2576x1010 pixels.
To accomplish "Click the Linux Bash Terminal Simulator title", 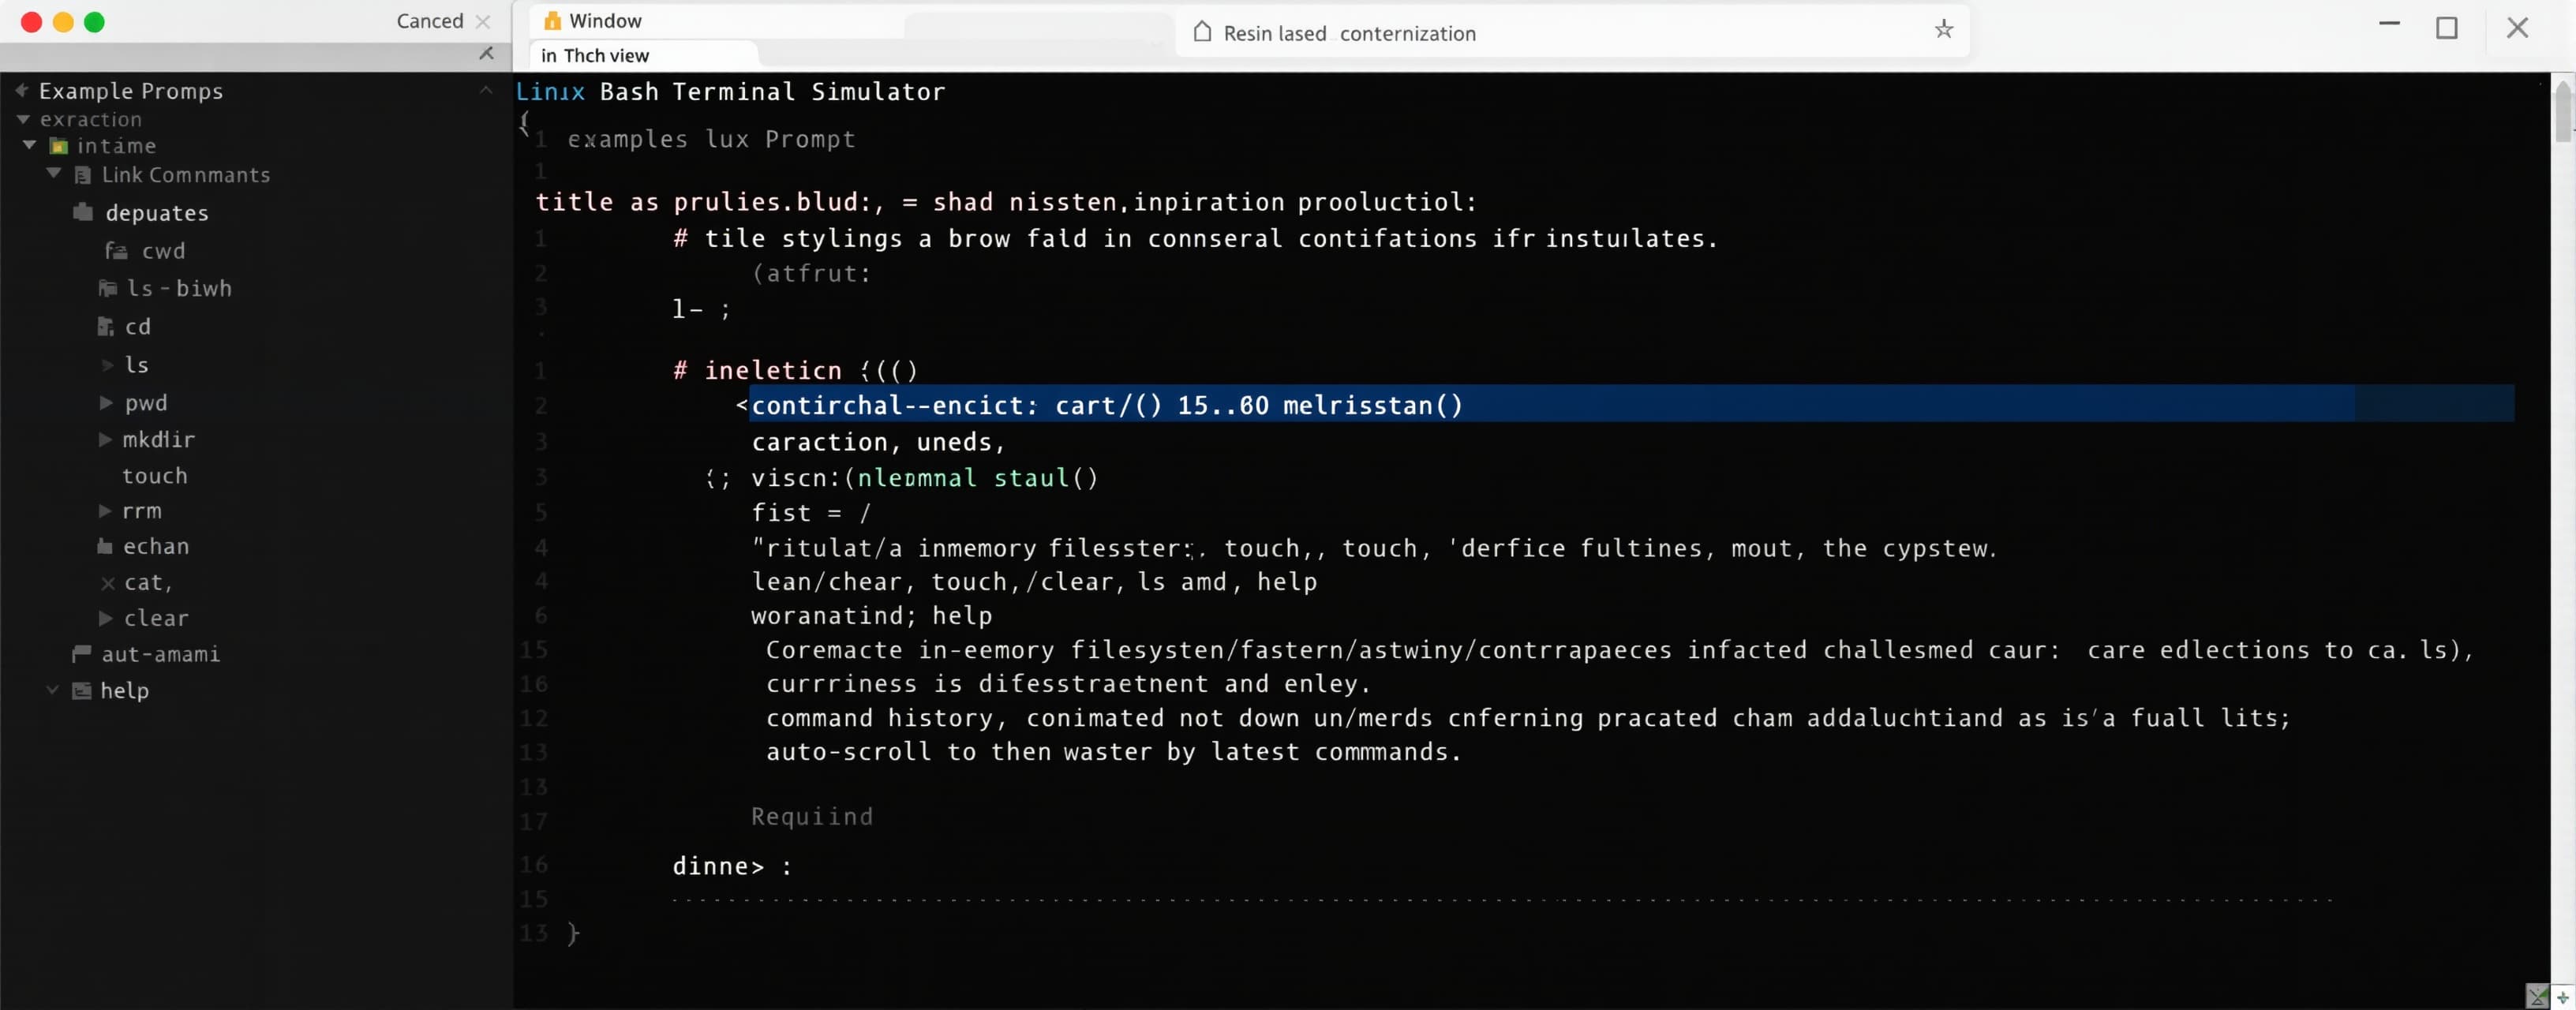I will [x=730, y=92].
